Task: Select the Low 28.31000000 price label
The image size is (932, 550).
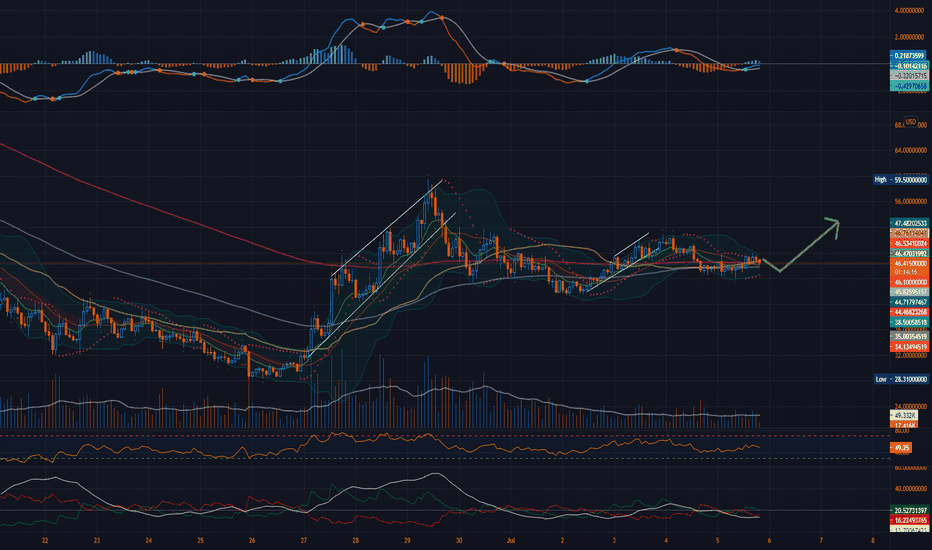Action: click(x=901, y=379)
